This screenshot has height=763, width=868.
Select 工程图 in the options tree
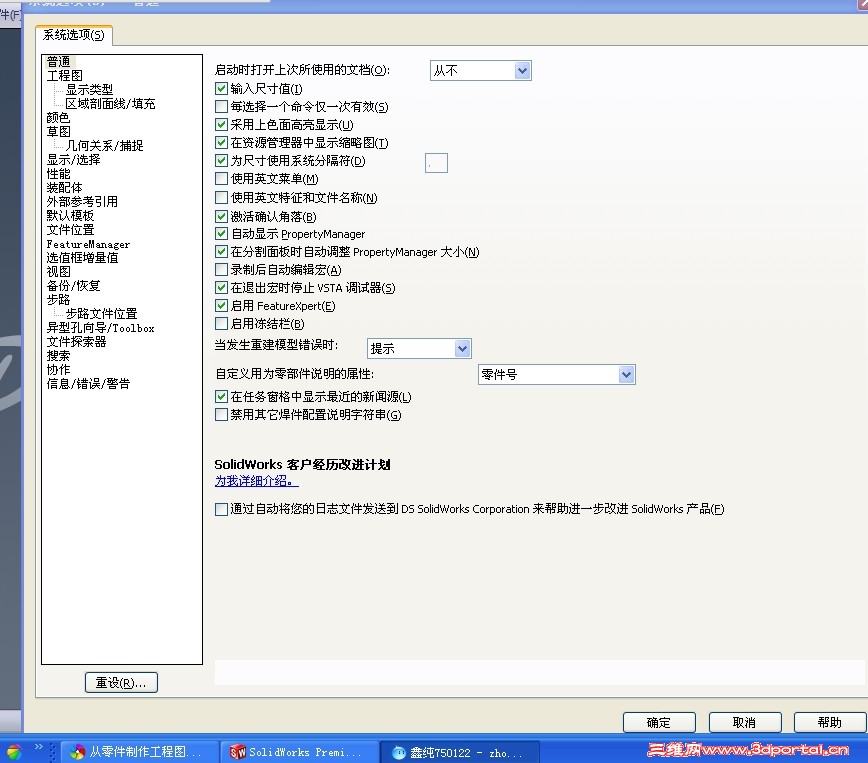65,75
